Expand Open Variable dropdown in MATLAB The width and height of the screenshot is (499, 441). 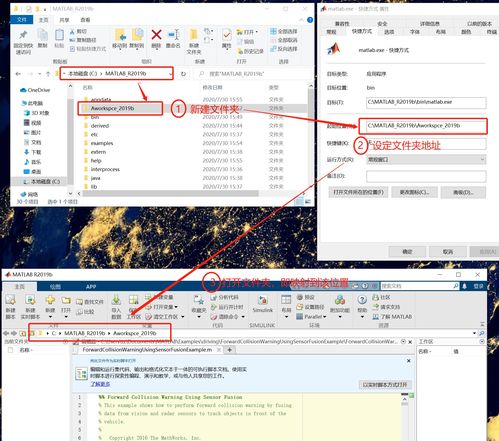pyautogui.click(x=176, y=307)
